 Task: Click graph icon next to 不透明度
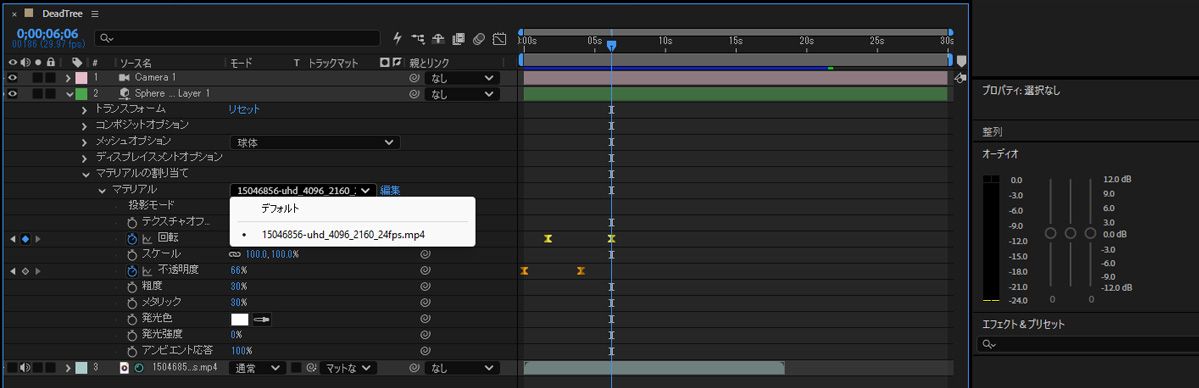pos(147,270)
